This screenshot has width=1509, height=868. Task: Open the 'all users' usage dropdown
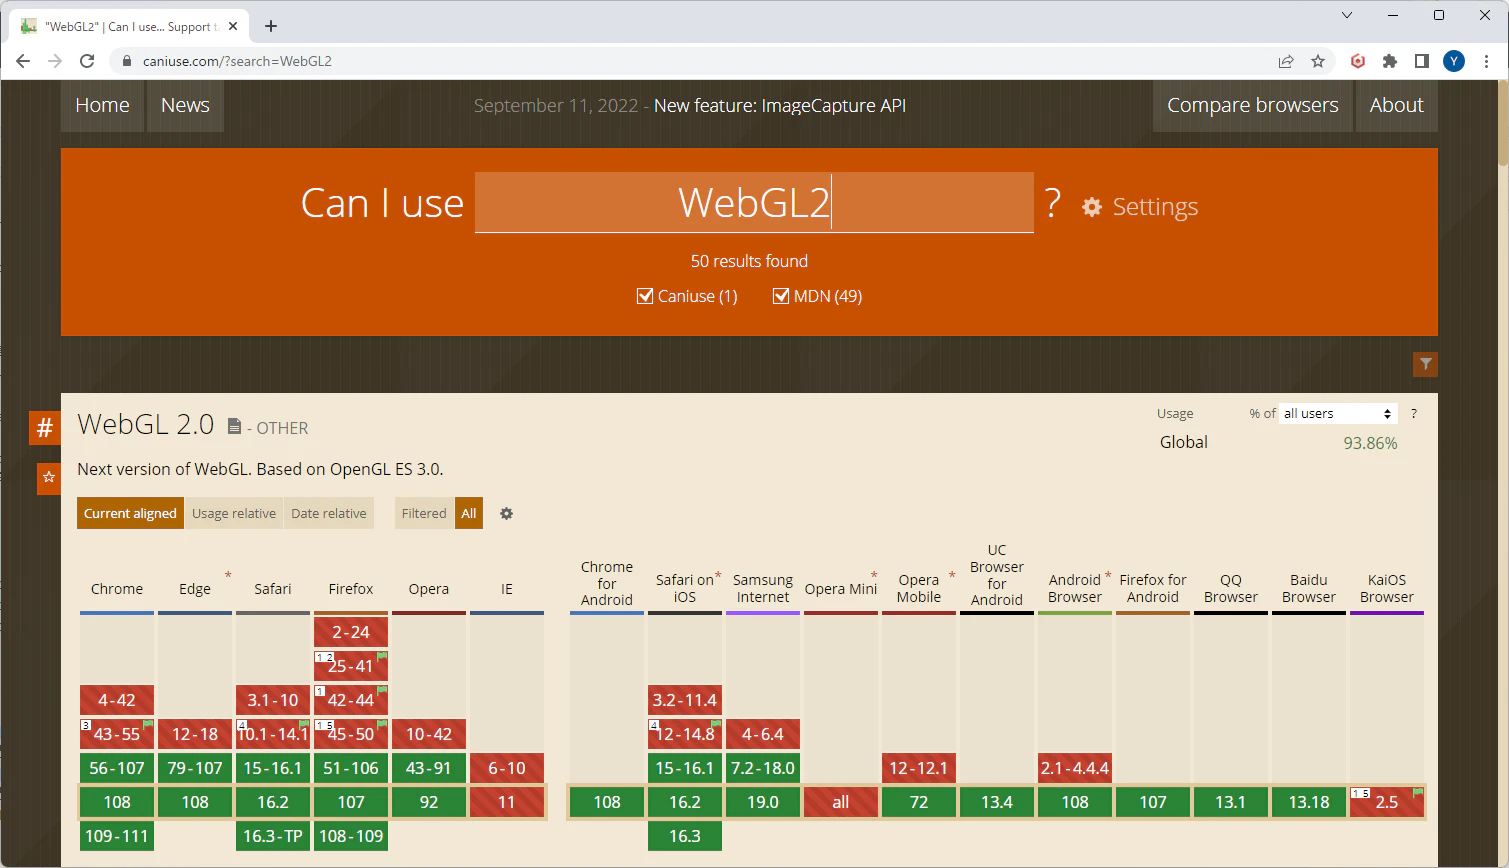[x=1338, y=414]
